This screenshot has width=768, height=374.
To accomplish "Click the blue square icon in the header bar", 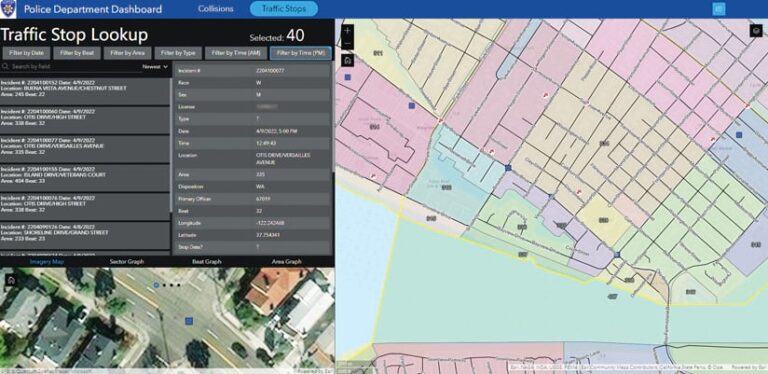I will (x=719, y=9).
